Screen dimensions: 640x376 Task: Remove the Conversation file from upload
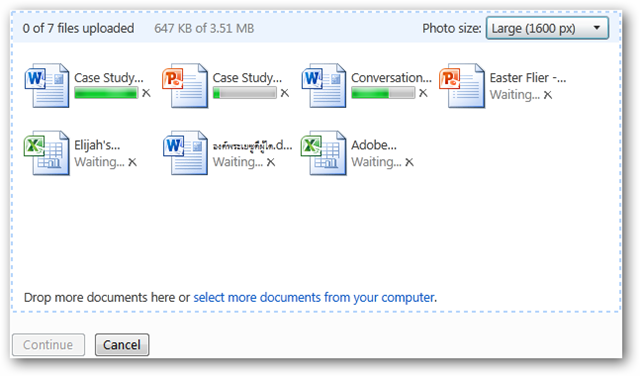point(423,93)
